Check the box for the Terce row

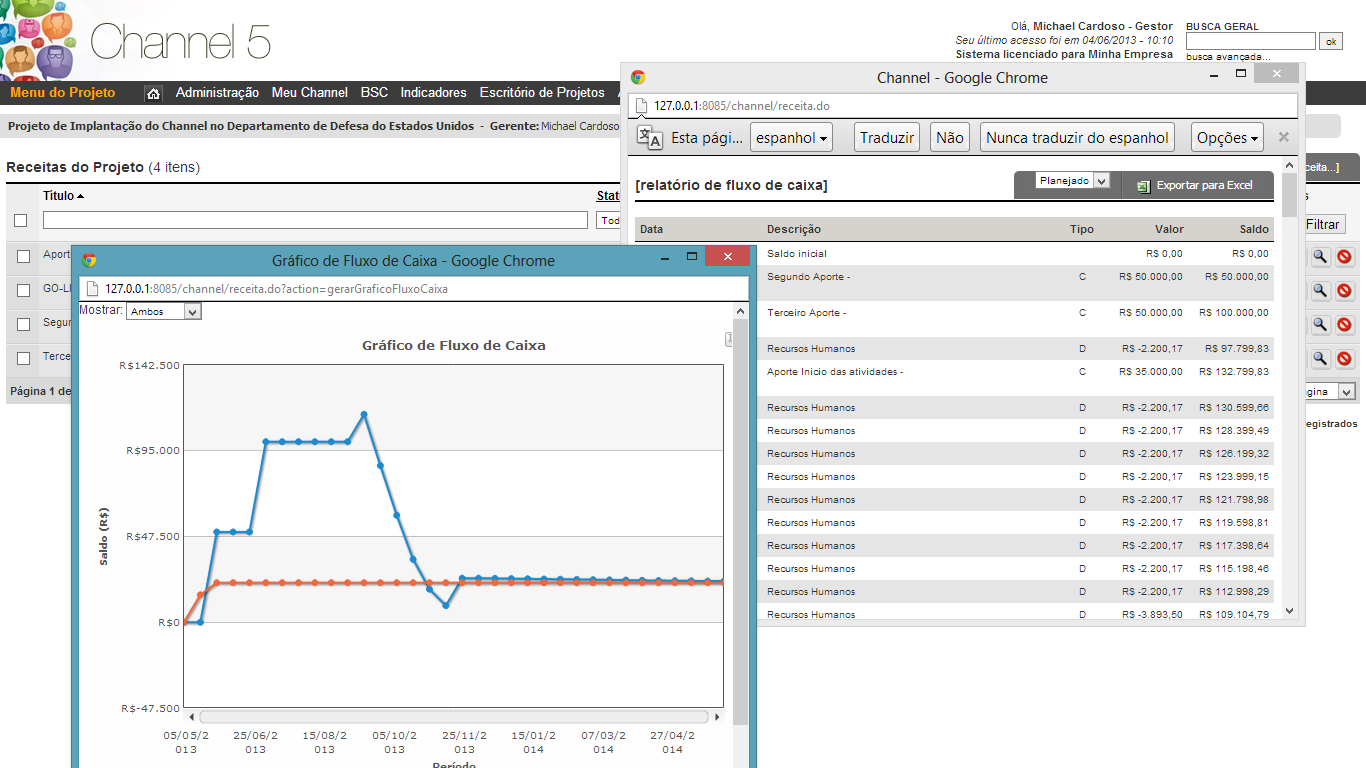point(23,358)
